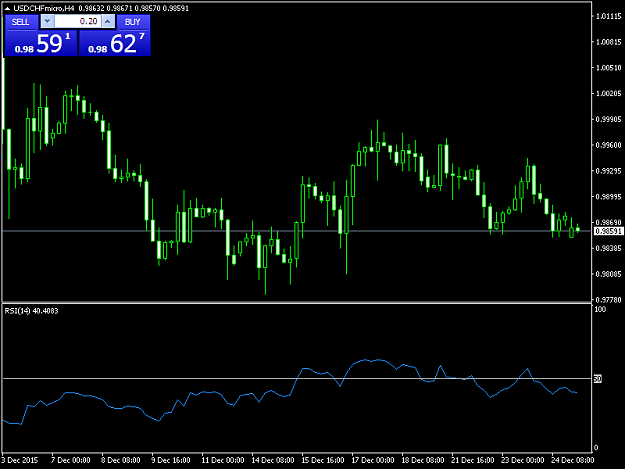Click price scale label 1.00205
This screenshot has height=469, width=625.
(609, 93)
